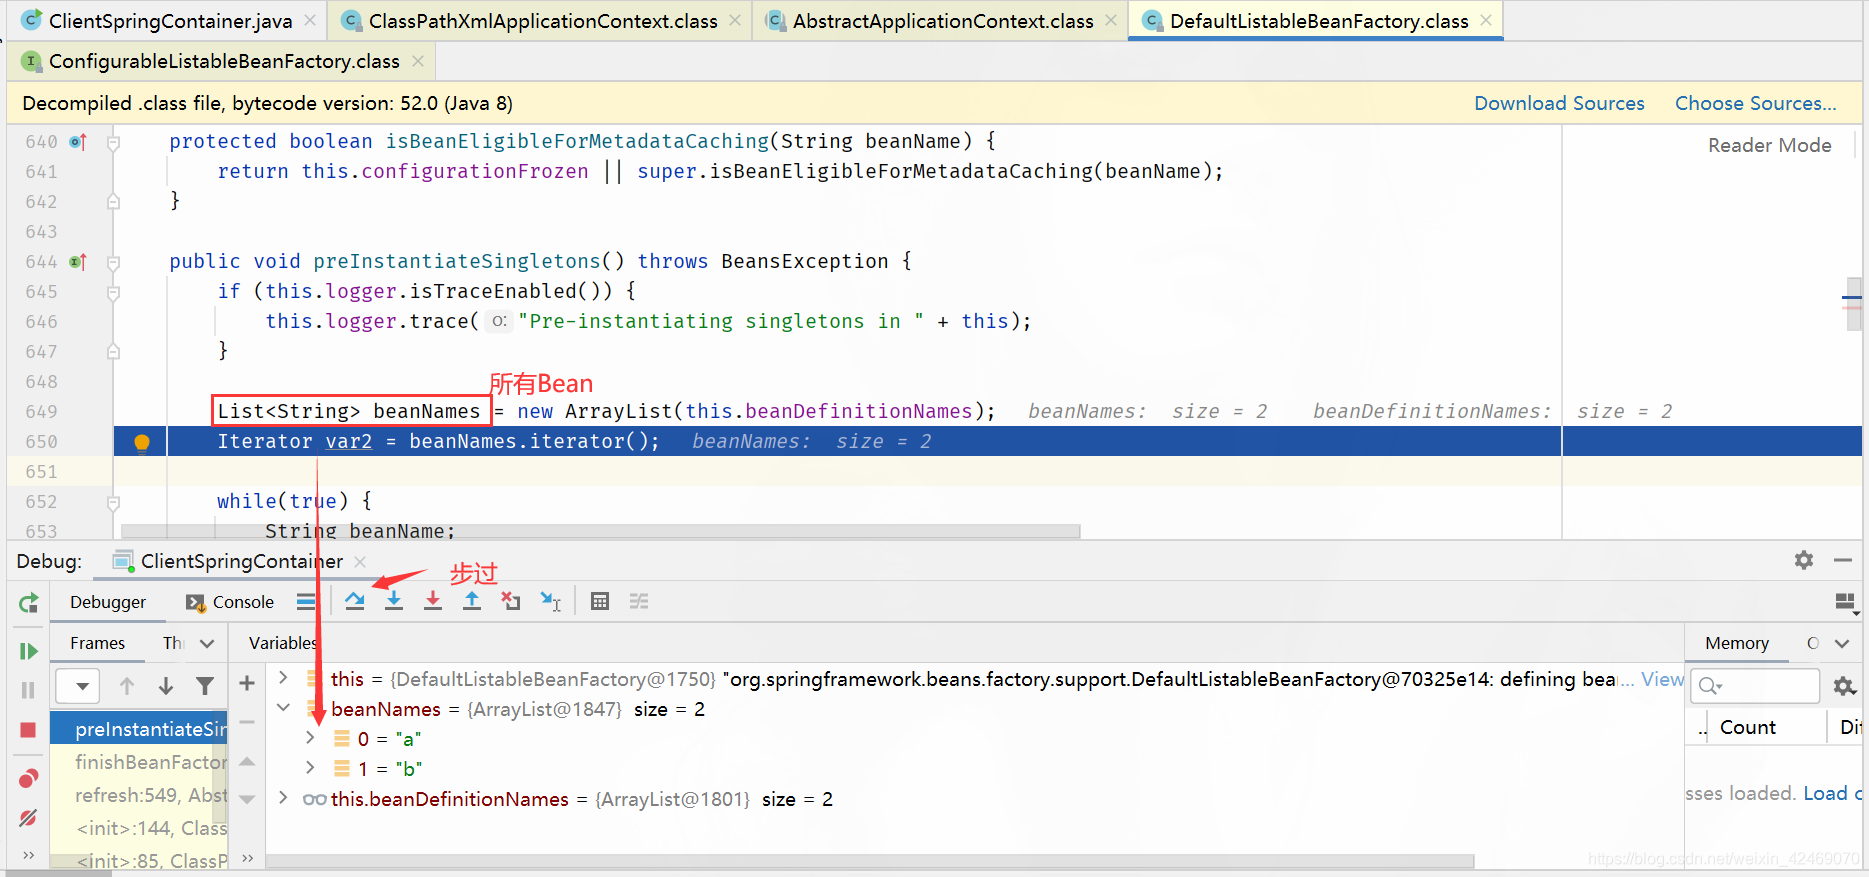Click the New Watch plus icon

point(247,683)
